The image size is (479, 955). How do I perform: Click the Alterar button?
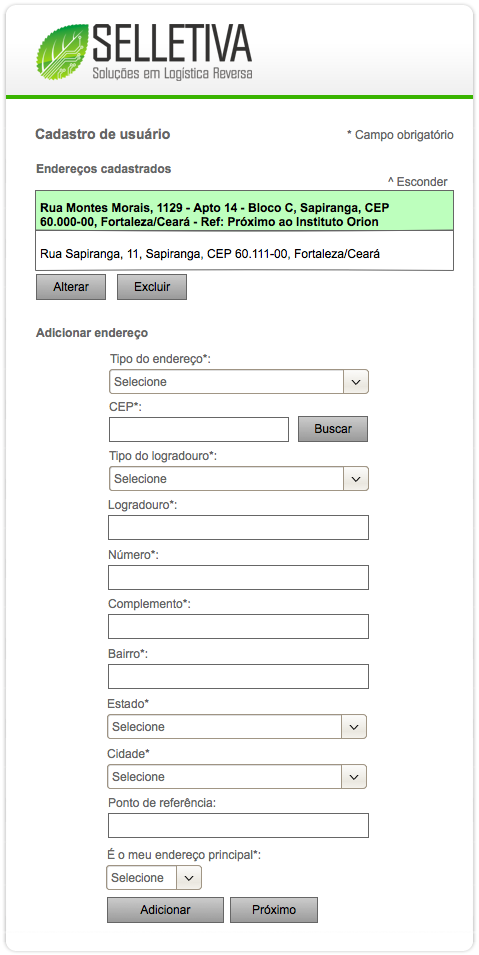point(71,287)
